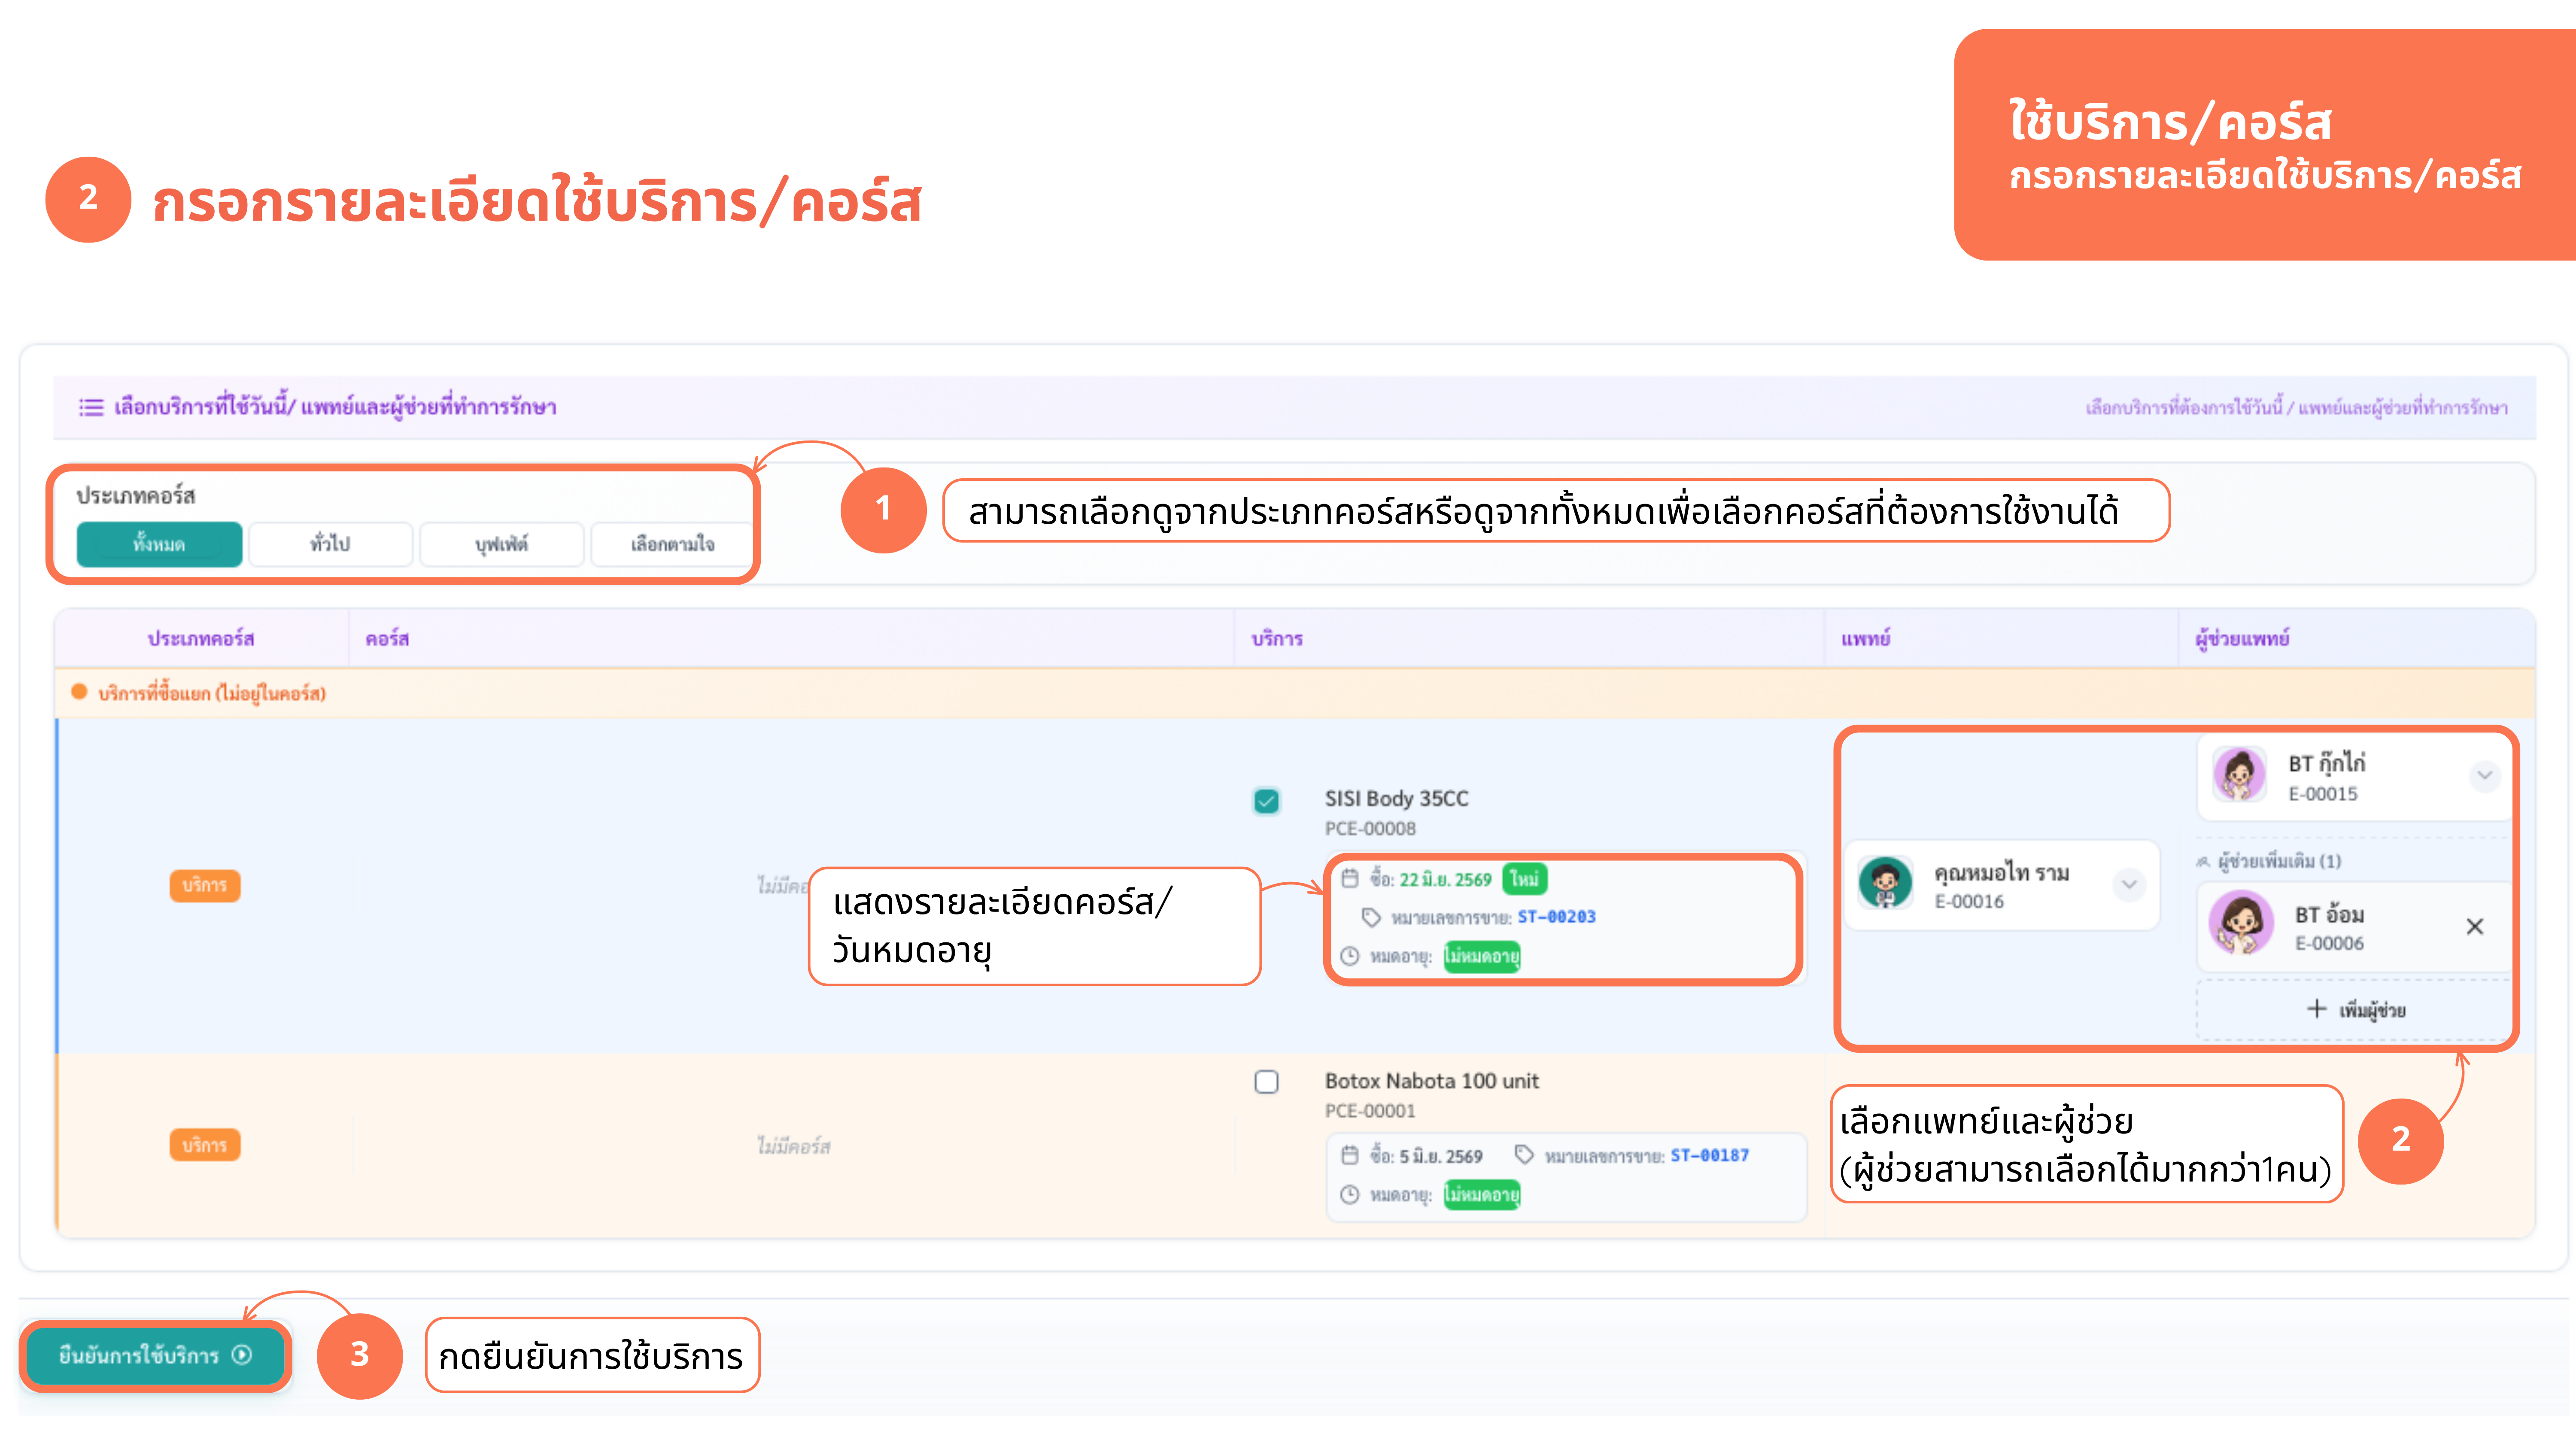Open sale number link ST-00187

(1709, 1156)
